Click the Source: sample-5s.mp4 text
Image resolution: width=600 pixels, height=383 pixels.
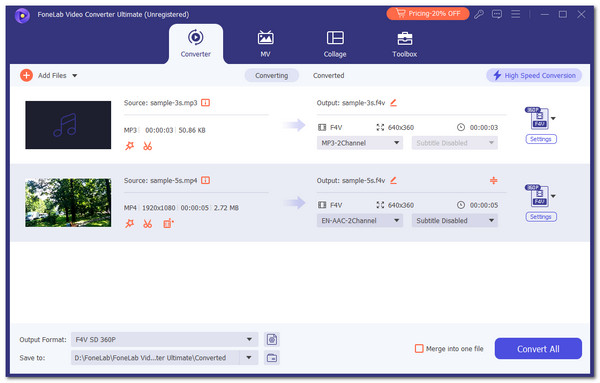click(160, 180)
